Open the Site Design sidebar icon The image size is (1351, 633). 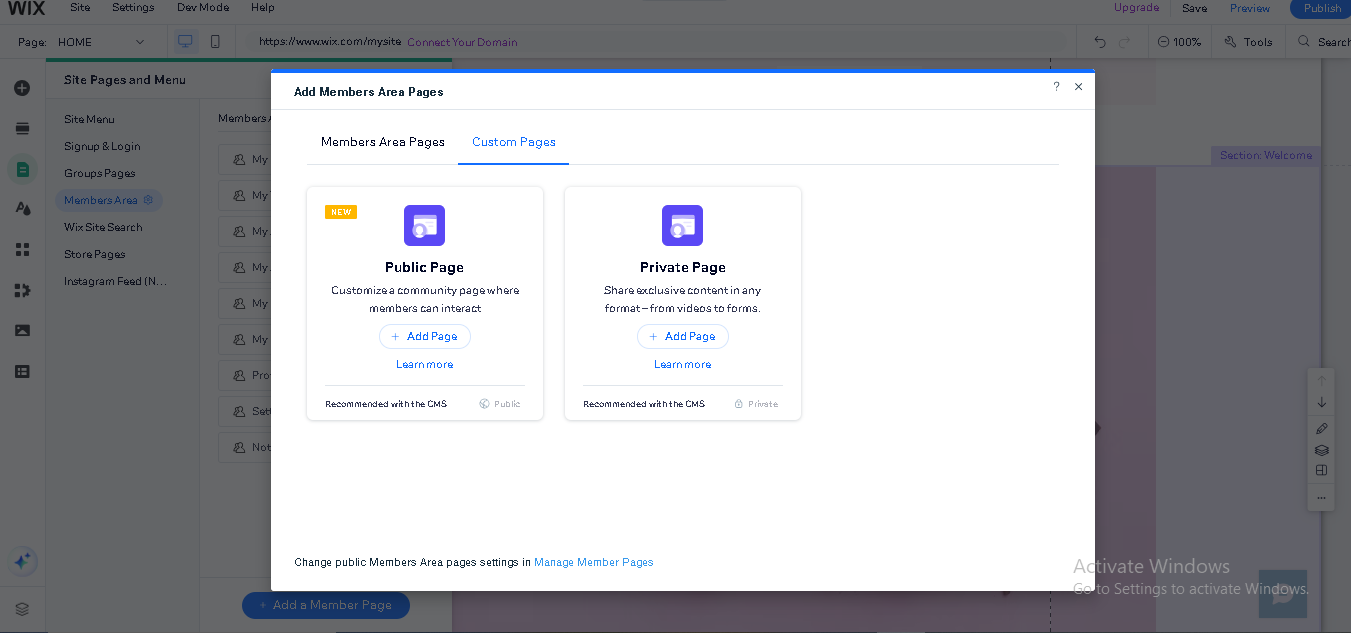(x=22, y=209)
